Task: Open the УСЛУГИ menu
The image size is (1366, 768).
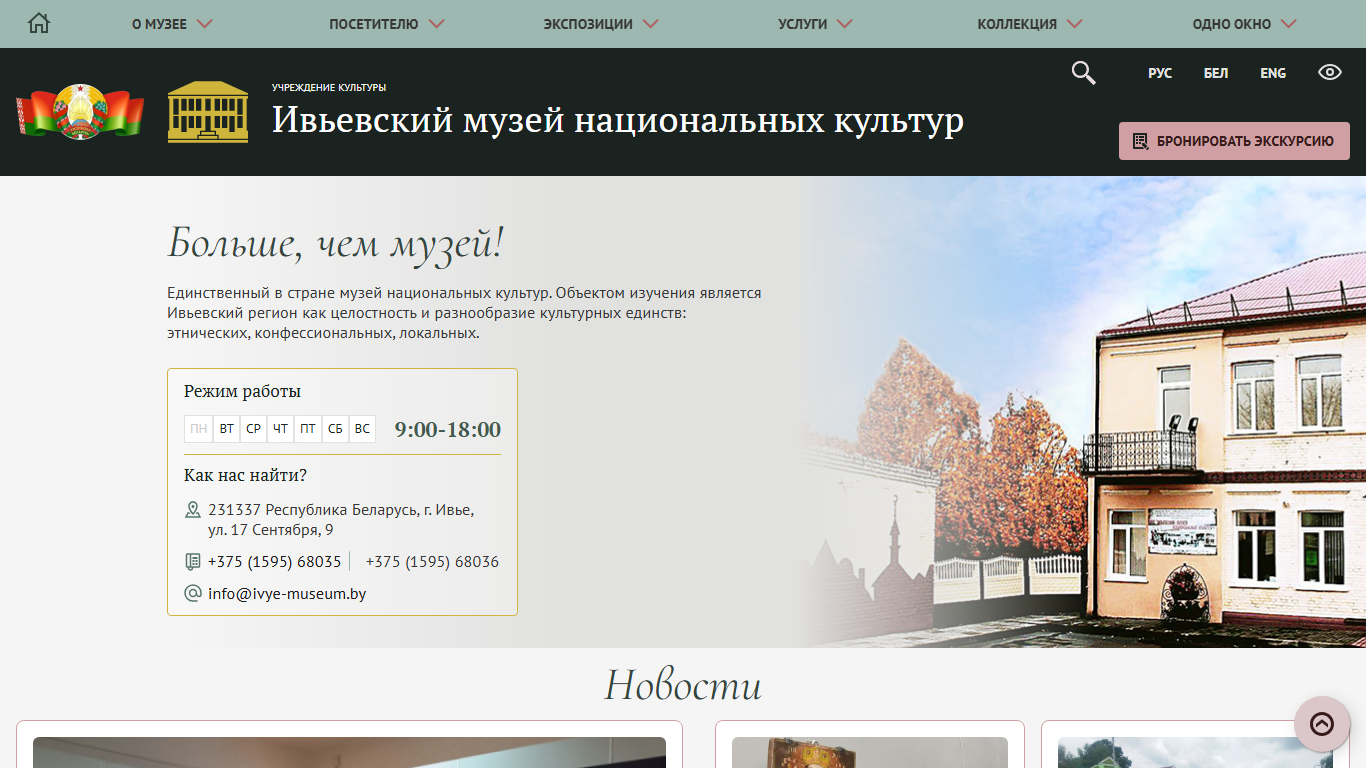Action: (x=802, y=24)
